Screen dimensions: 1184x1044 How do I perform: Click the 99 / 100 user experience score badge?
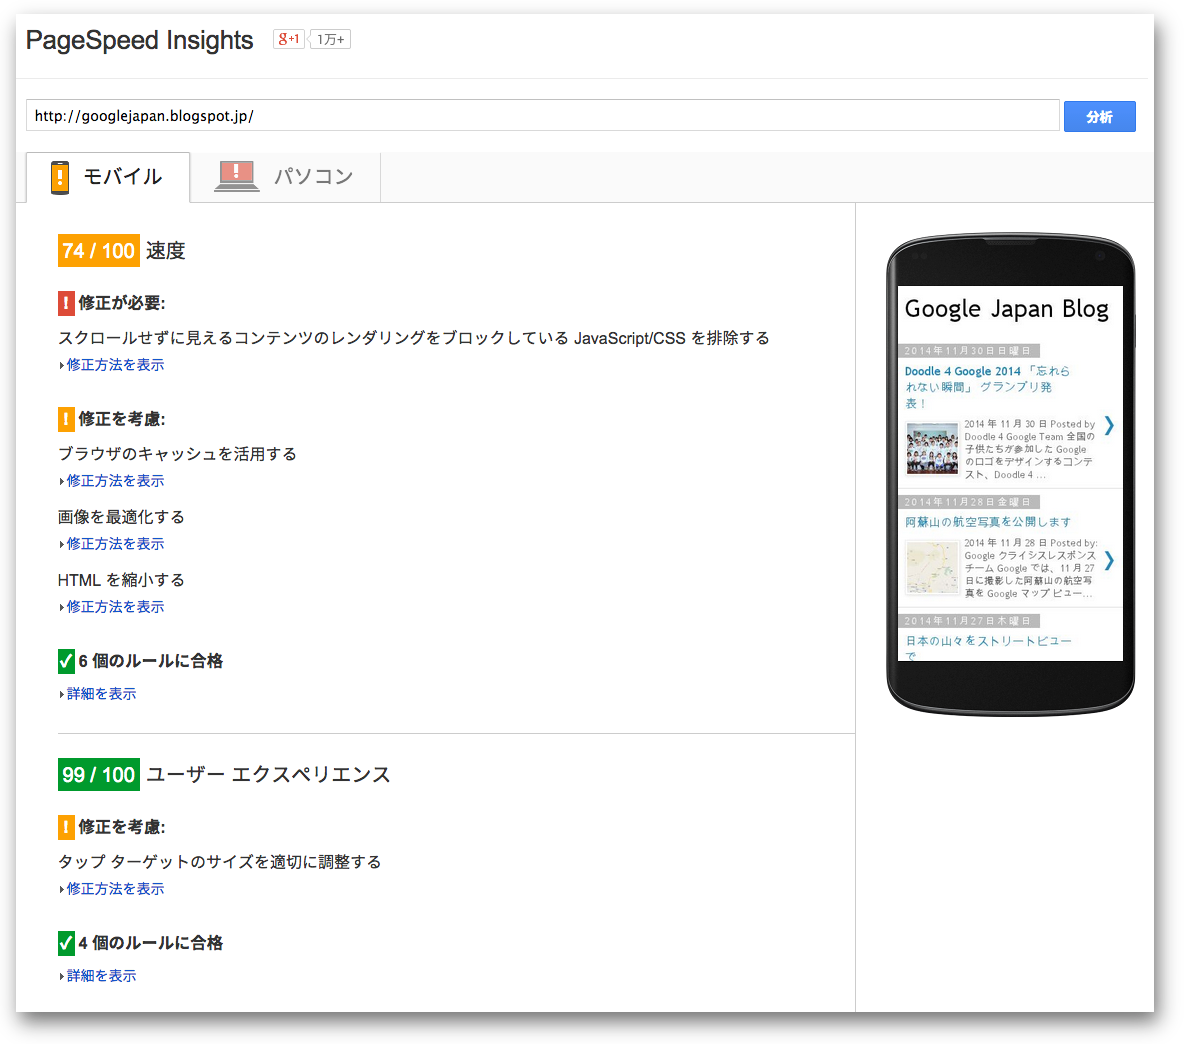click(x=99, y=775)
